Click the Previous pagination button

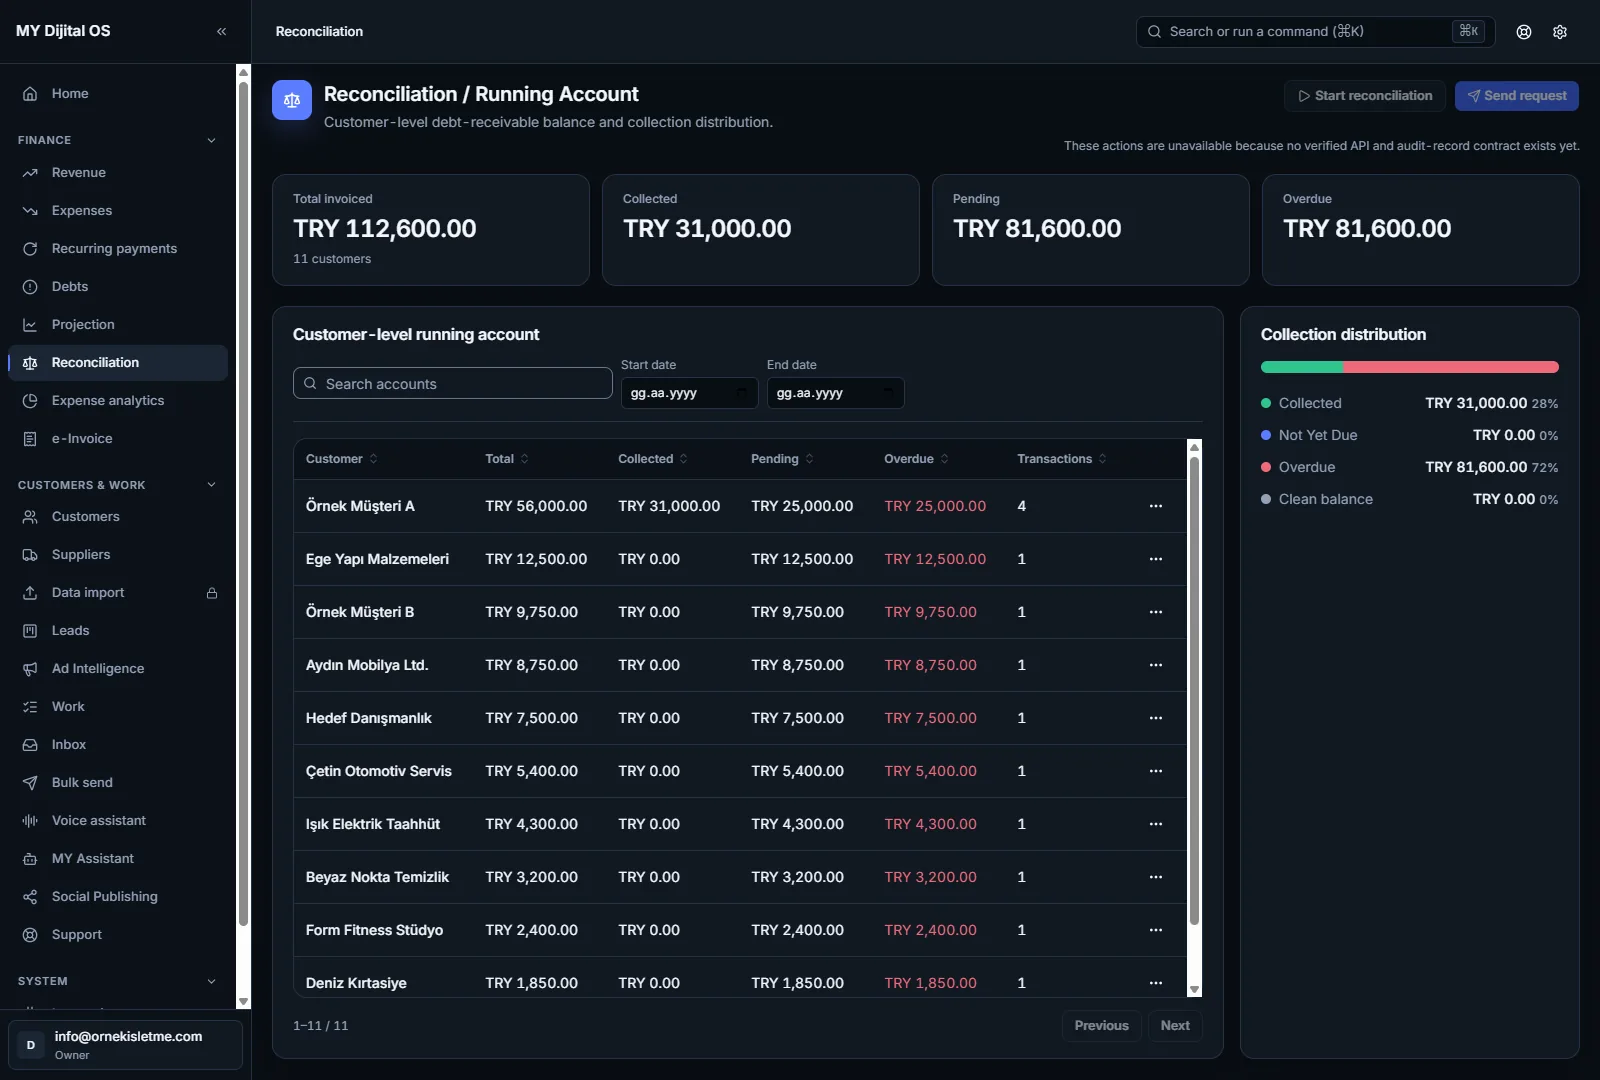1101,1026
